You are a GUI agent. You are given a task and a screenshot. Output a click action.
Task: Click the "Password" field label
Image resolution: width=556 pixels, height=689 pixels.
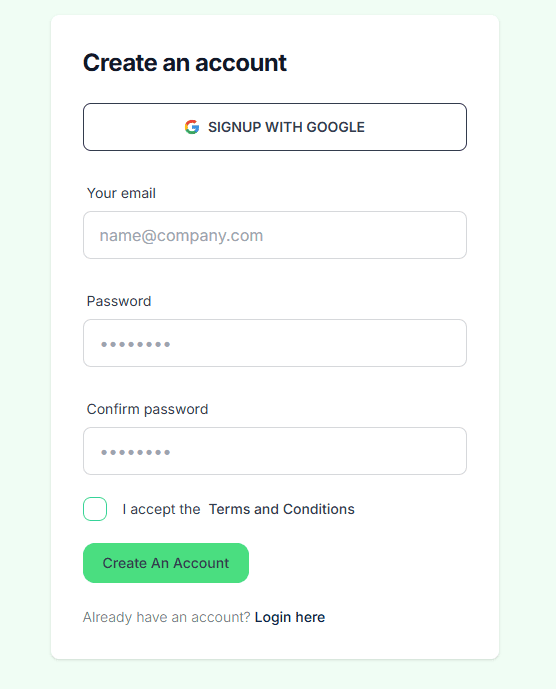(119, 301)
